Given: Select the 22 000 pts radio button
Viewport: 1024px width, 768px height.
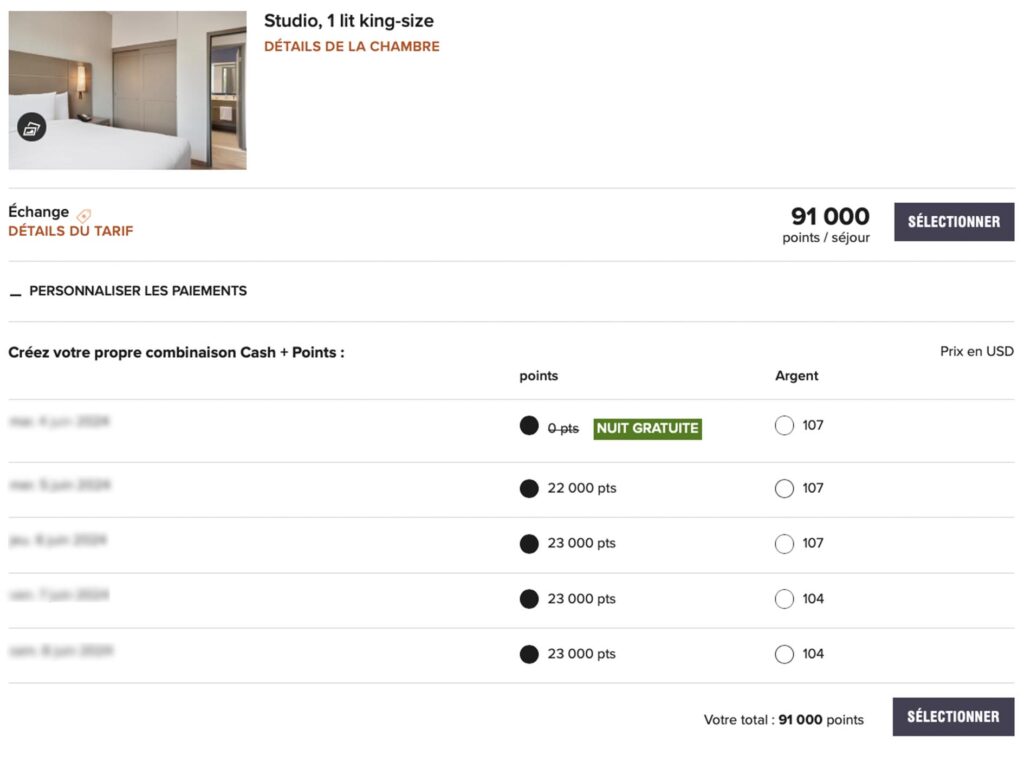Looking at the screenshot, I should point(529,489).
